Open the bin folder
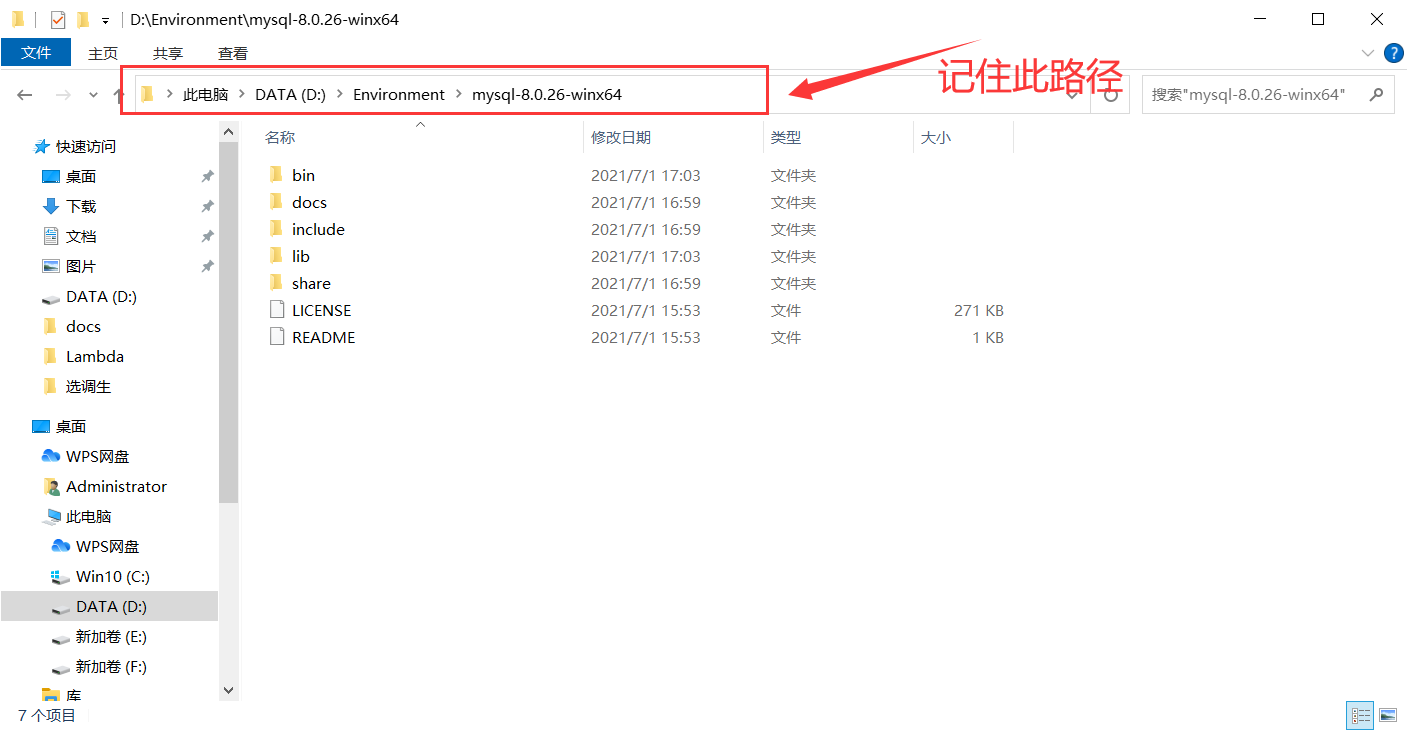 point(301,174)
